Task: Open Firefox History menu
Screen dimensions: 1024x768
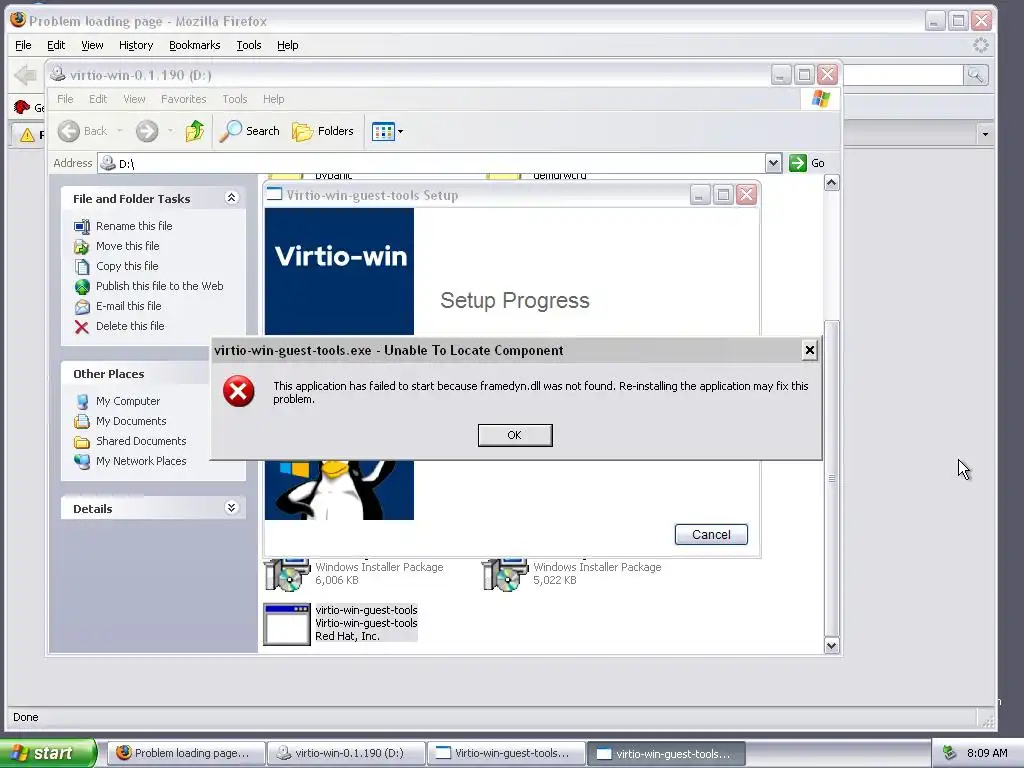Action: 136,45
